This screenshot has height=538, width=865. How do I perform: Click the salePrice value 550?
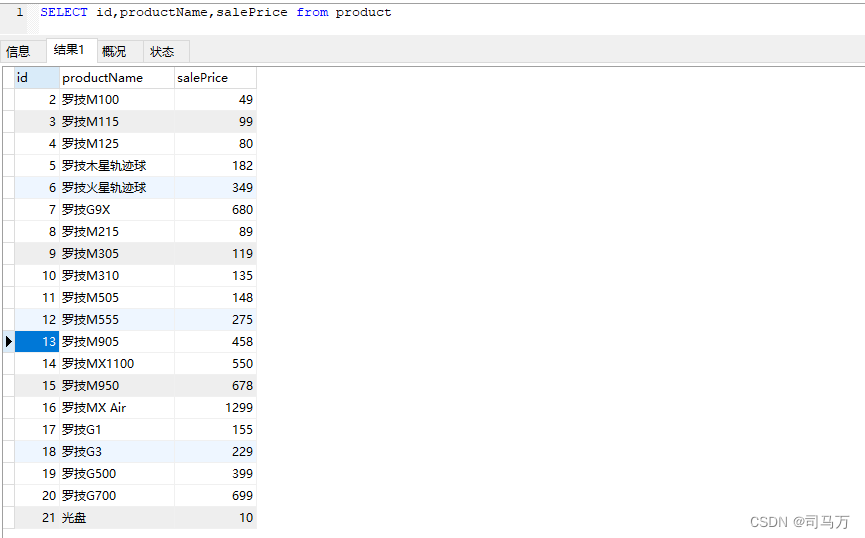point(215,364)
